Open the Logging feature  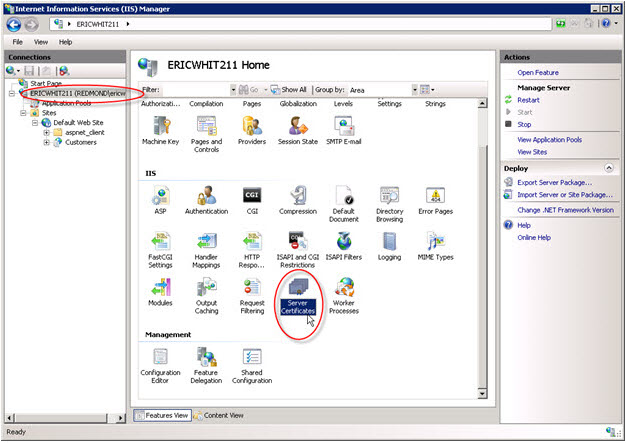pyautogui.click(x=390, y=246)
